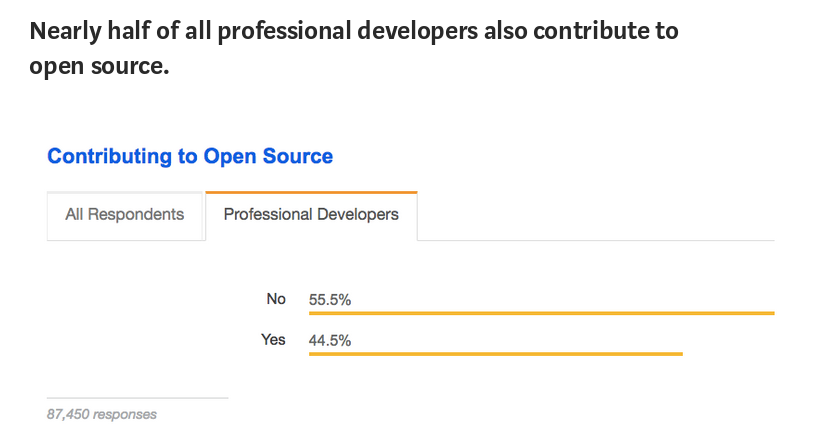The height and width of the screenshot is (447, 839).
Task: Select the 55.5% value label
Action: click(x=330, y=300)
